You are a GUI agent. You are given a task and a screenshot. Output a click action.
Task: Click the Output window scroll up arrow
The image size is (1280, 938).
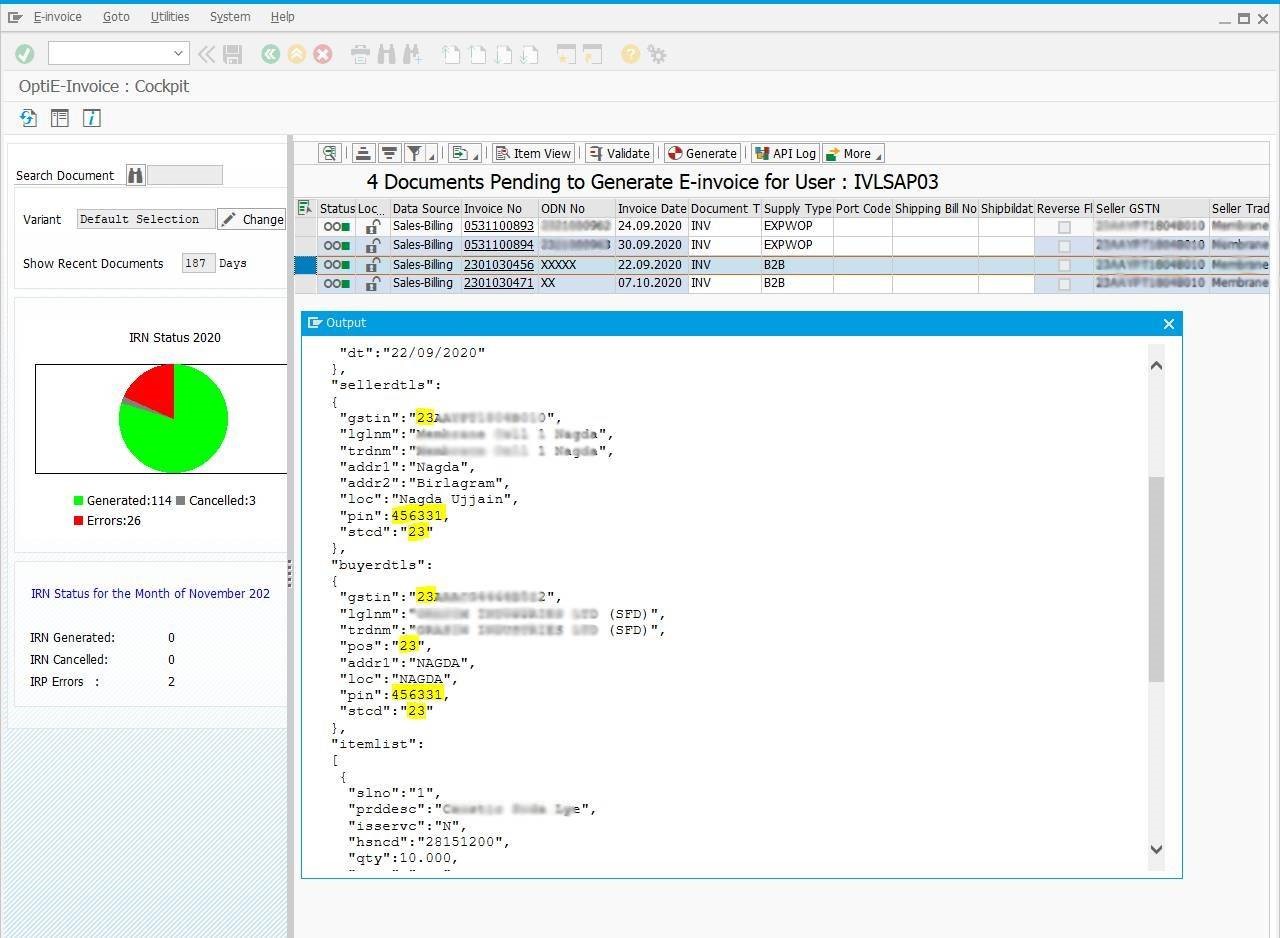click(1156, 365)
